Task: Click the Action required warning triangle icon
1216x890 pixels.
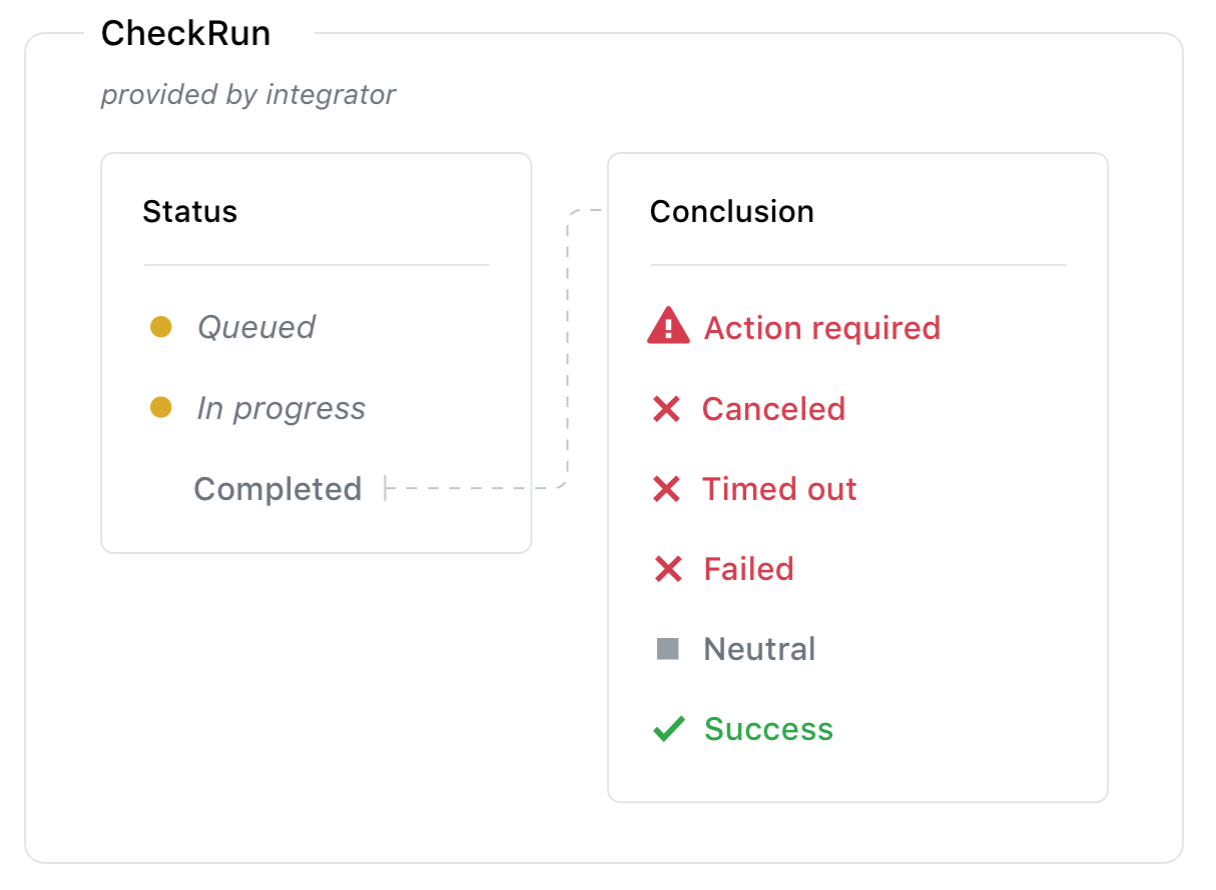Action: [x=668, y=327]
